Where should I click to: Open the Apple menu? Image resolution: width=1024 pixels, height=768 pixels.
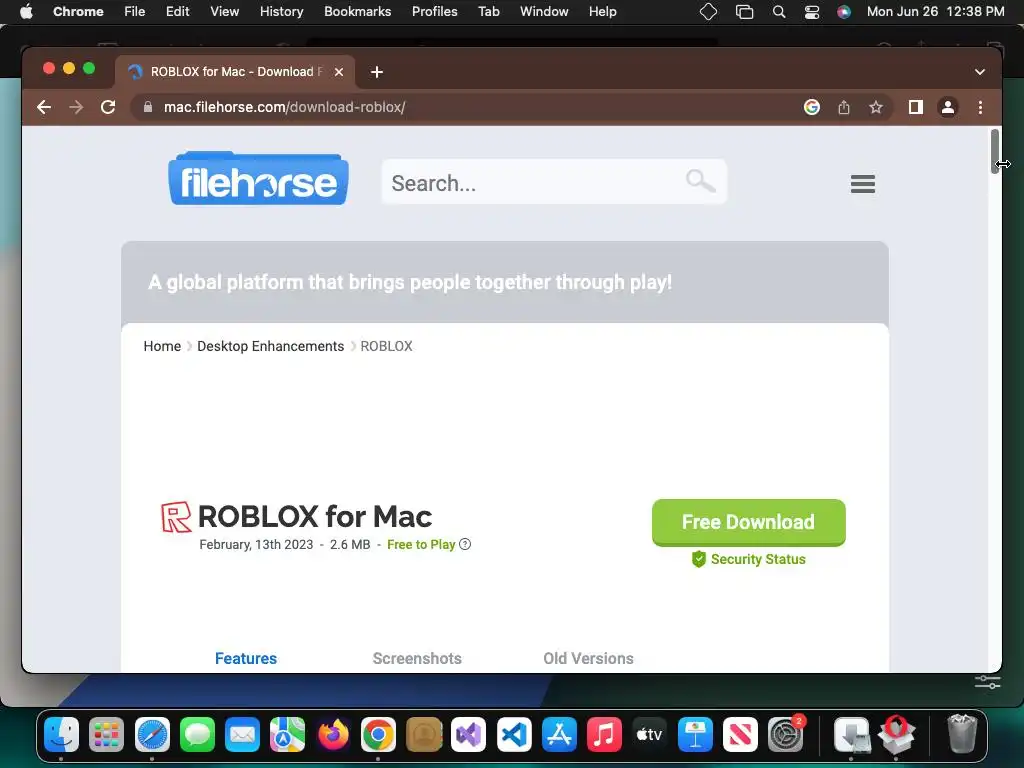pyautogui.click(x=26, y=12)
